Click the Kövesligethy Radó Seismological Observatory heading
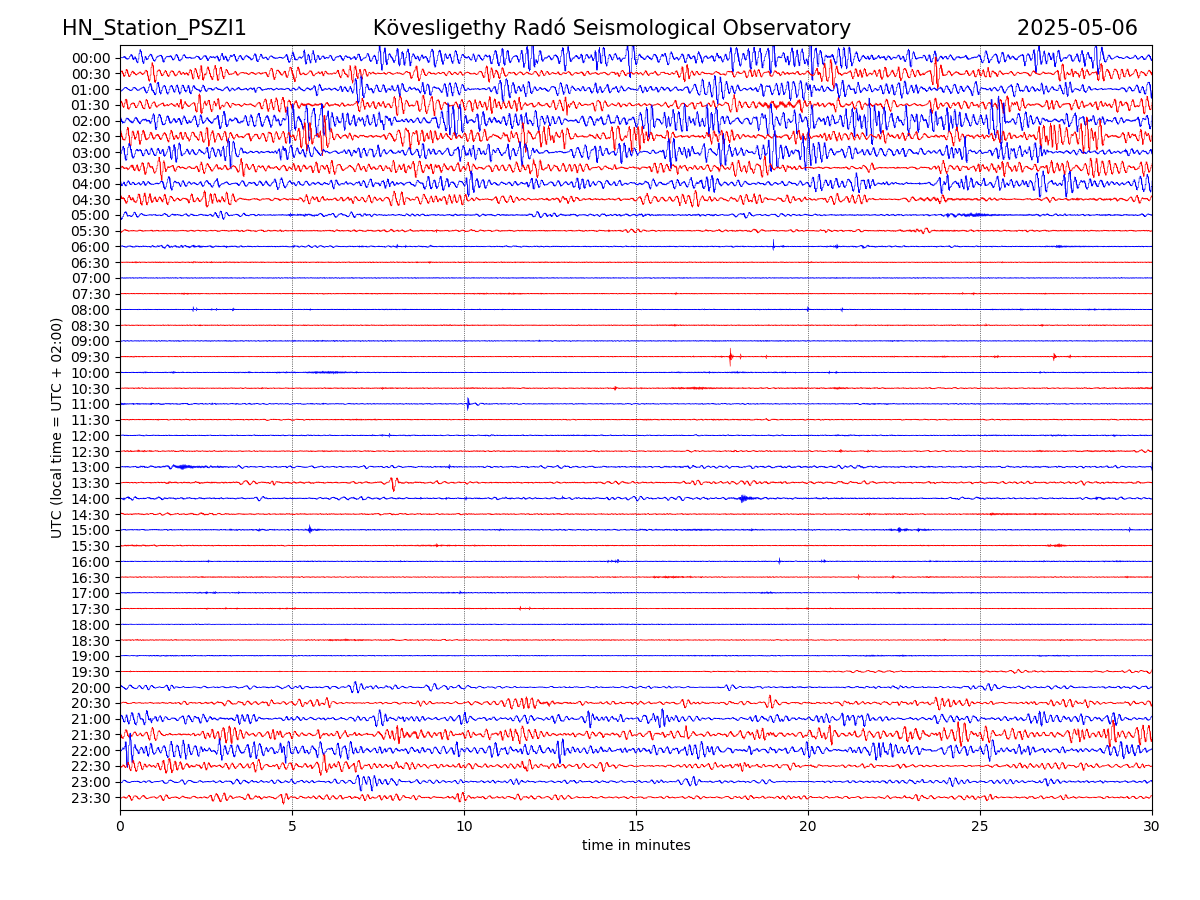Image resolution: width=1200 pixels, height=900 pixels. [x=611, y=29]
